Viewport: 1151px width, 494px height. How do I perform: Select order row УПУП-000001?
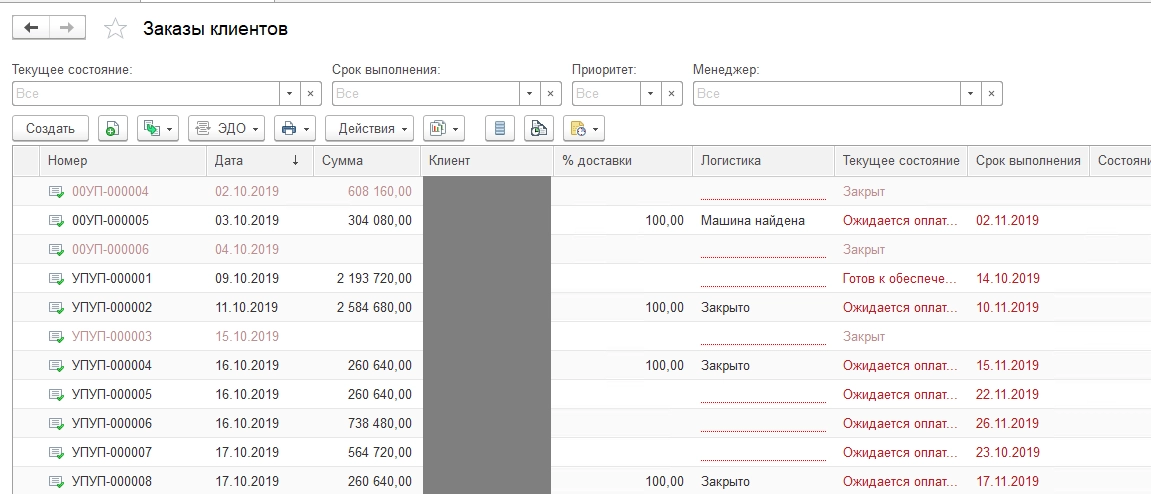[112, 279]
